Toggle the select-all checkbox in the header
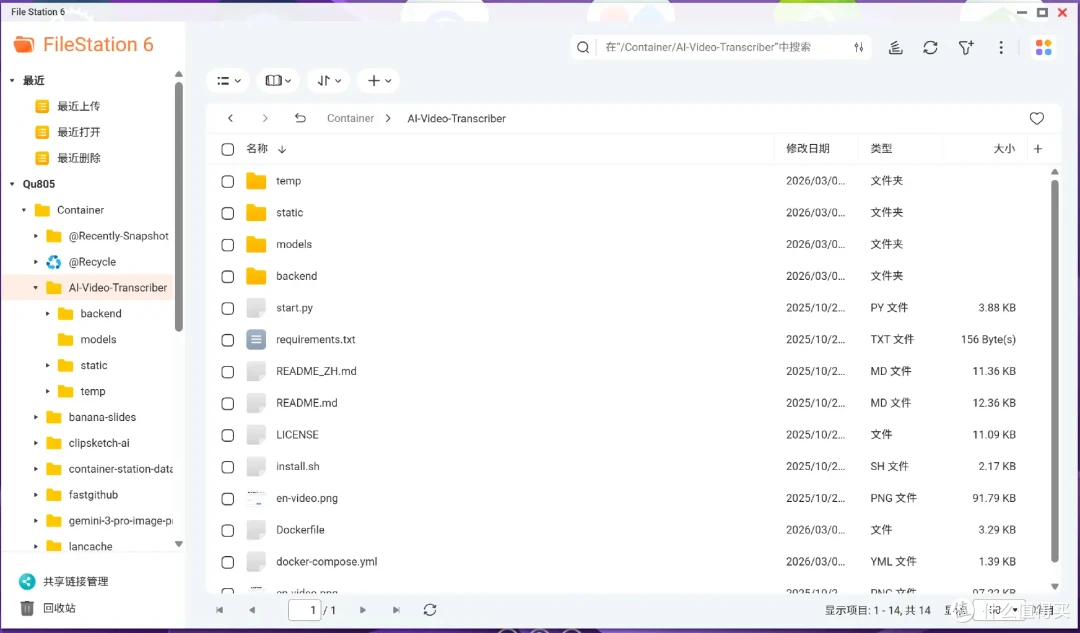This screenshot has height=633, width=1080. (x=227, y=149)
